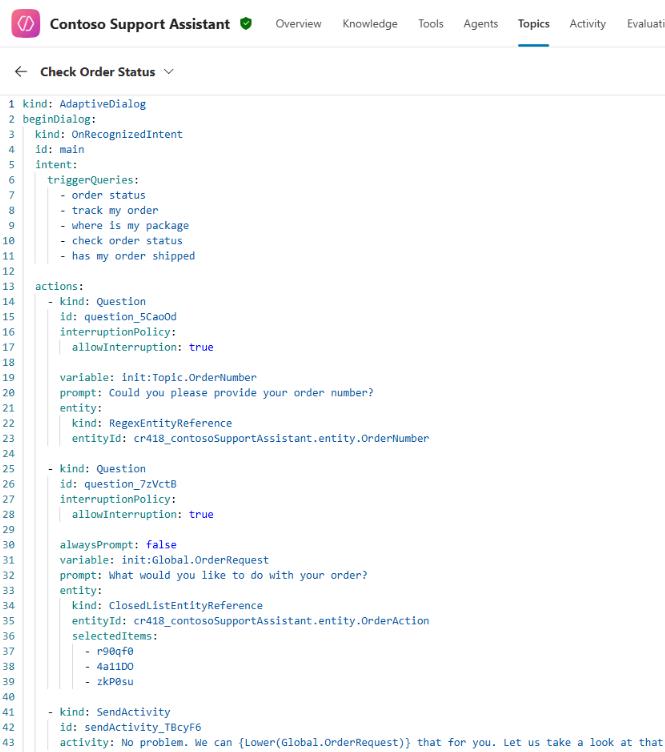Image resolution: width=665 pixels, height=752 pixels.
Task: Click the 'where is my package' trigger query
Action: click(129, 226)
